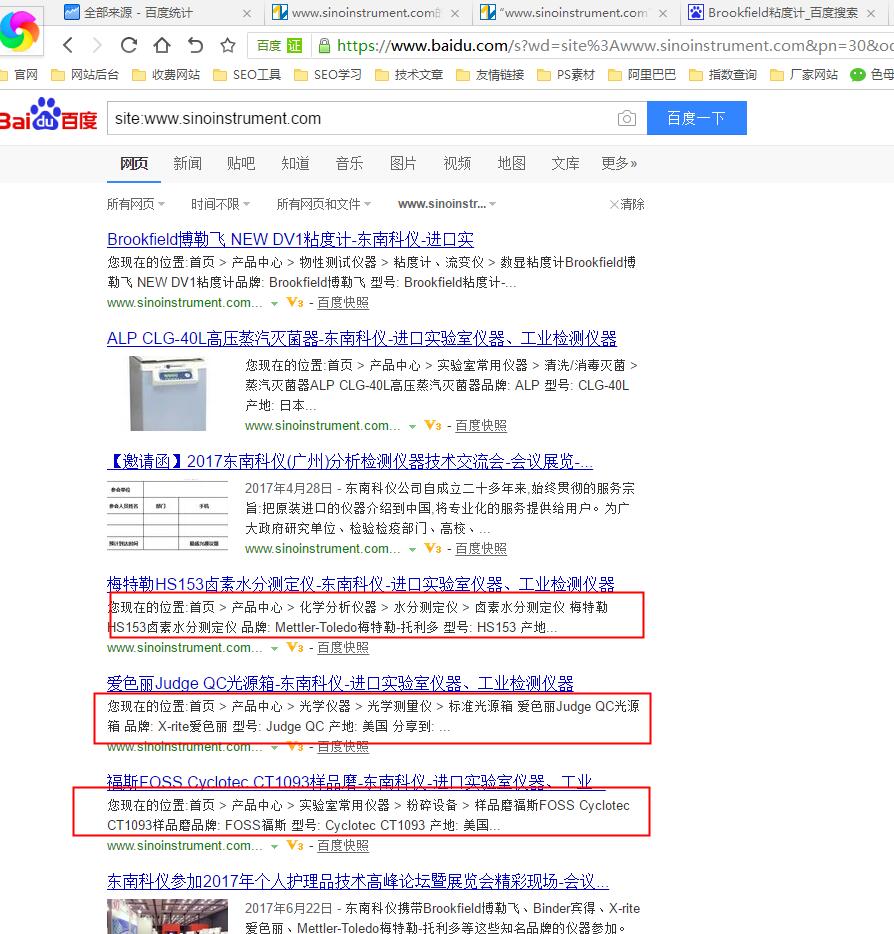Open the 官网 bookmark folder

[x=19, y=74]
